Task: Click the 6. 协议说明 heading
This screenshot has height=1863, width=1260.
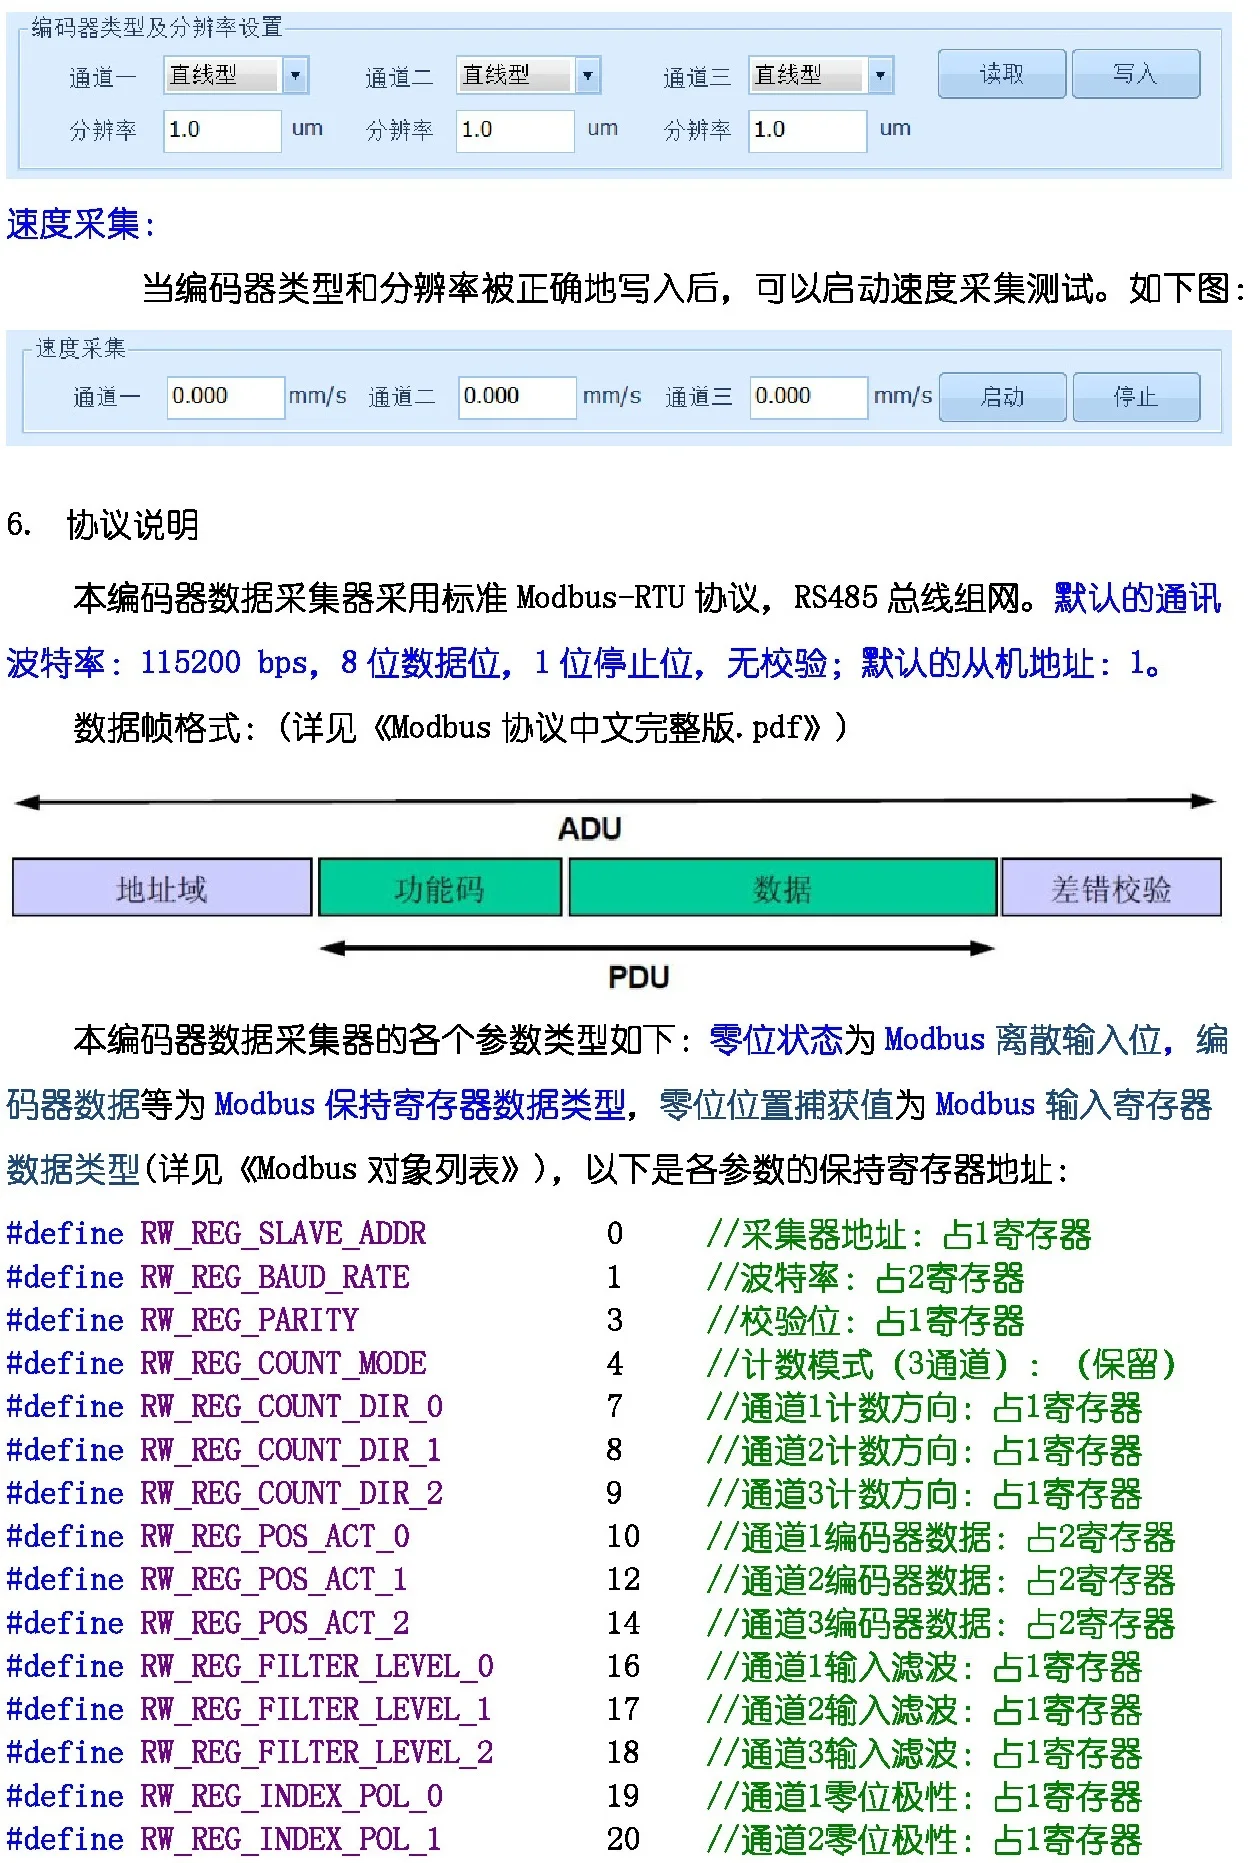Action: (x=103, y=524)
